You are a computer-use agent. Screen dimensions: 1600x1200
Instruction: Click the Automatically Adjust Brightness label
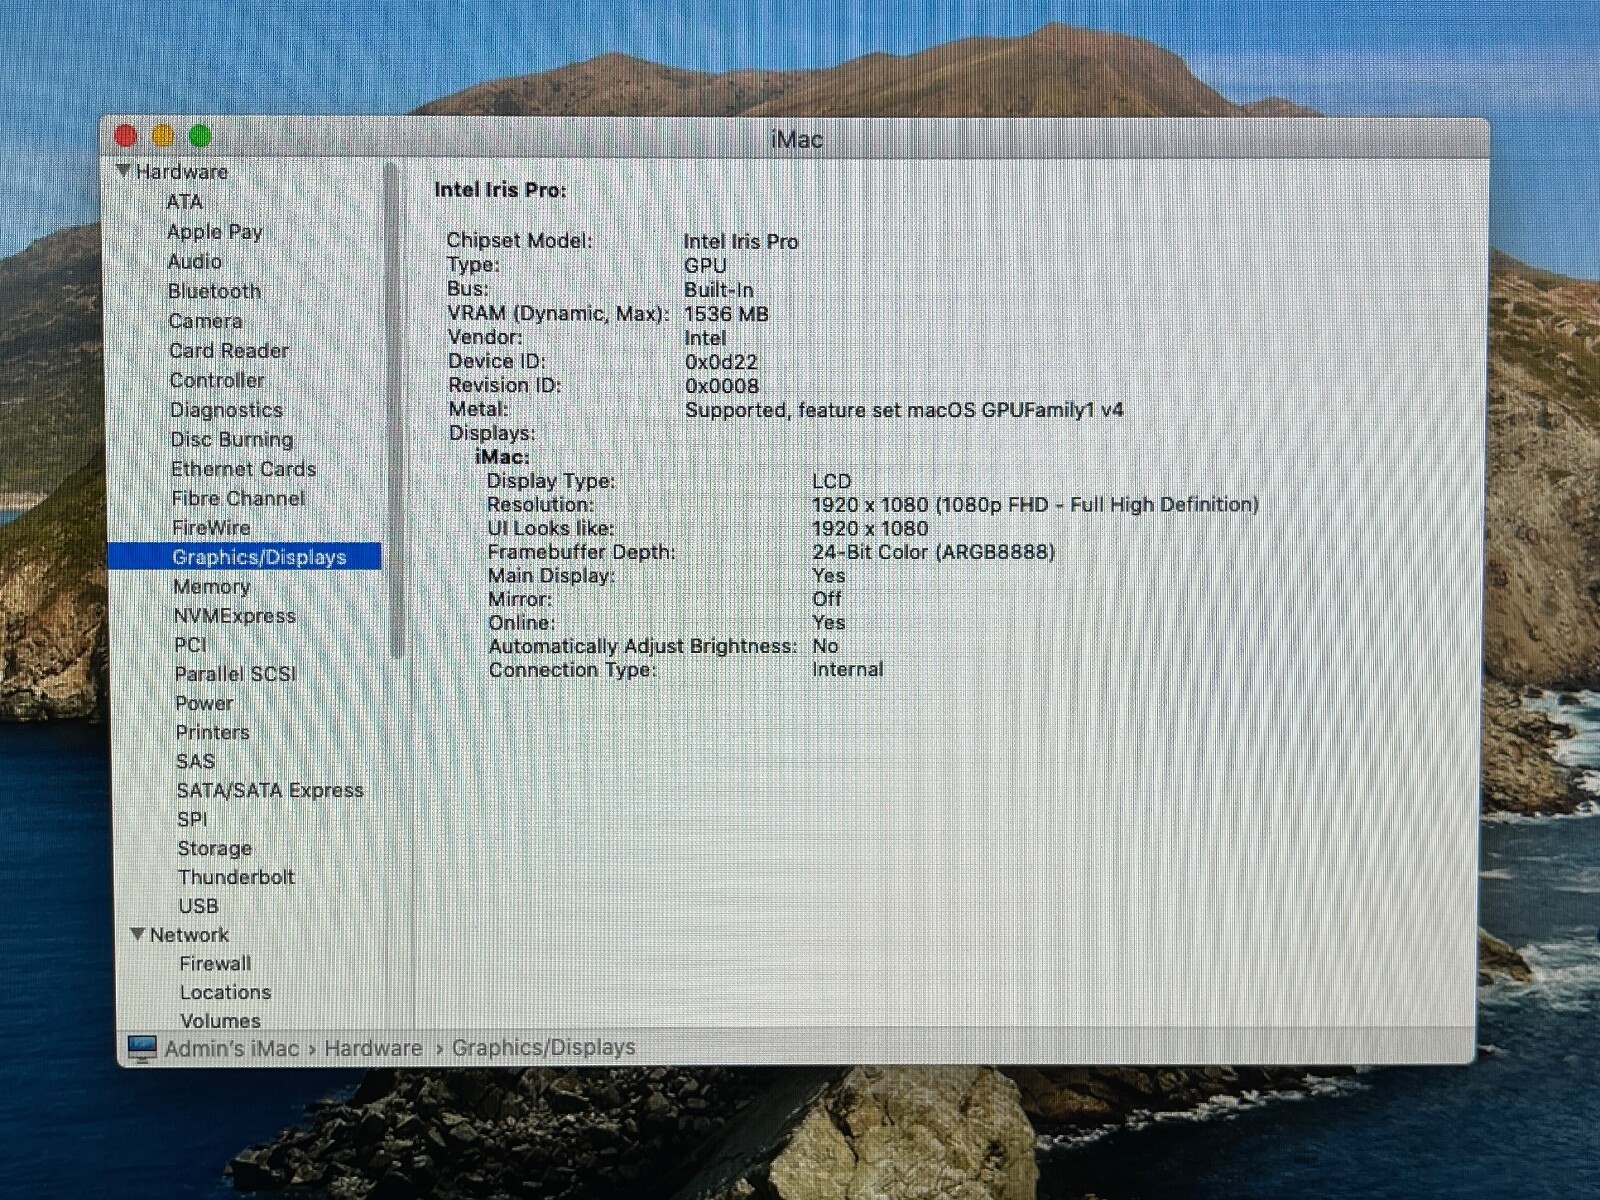coord(643,647)
